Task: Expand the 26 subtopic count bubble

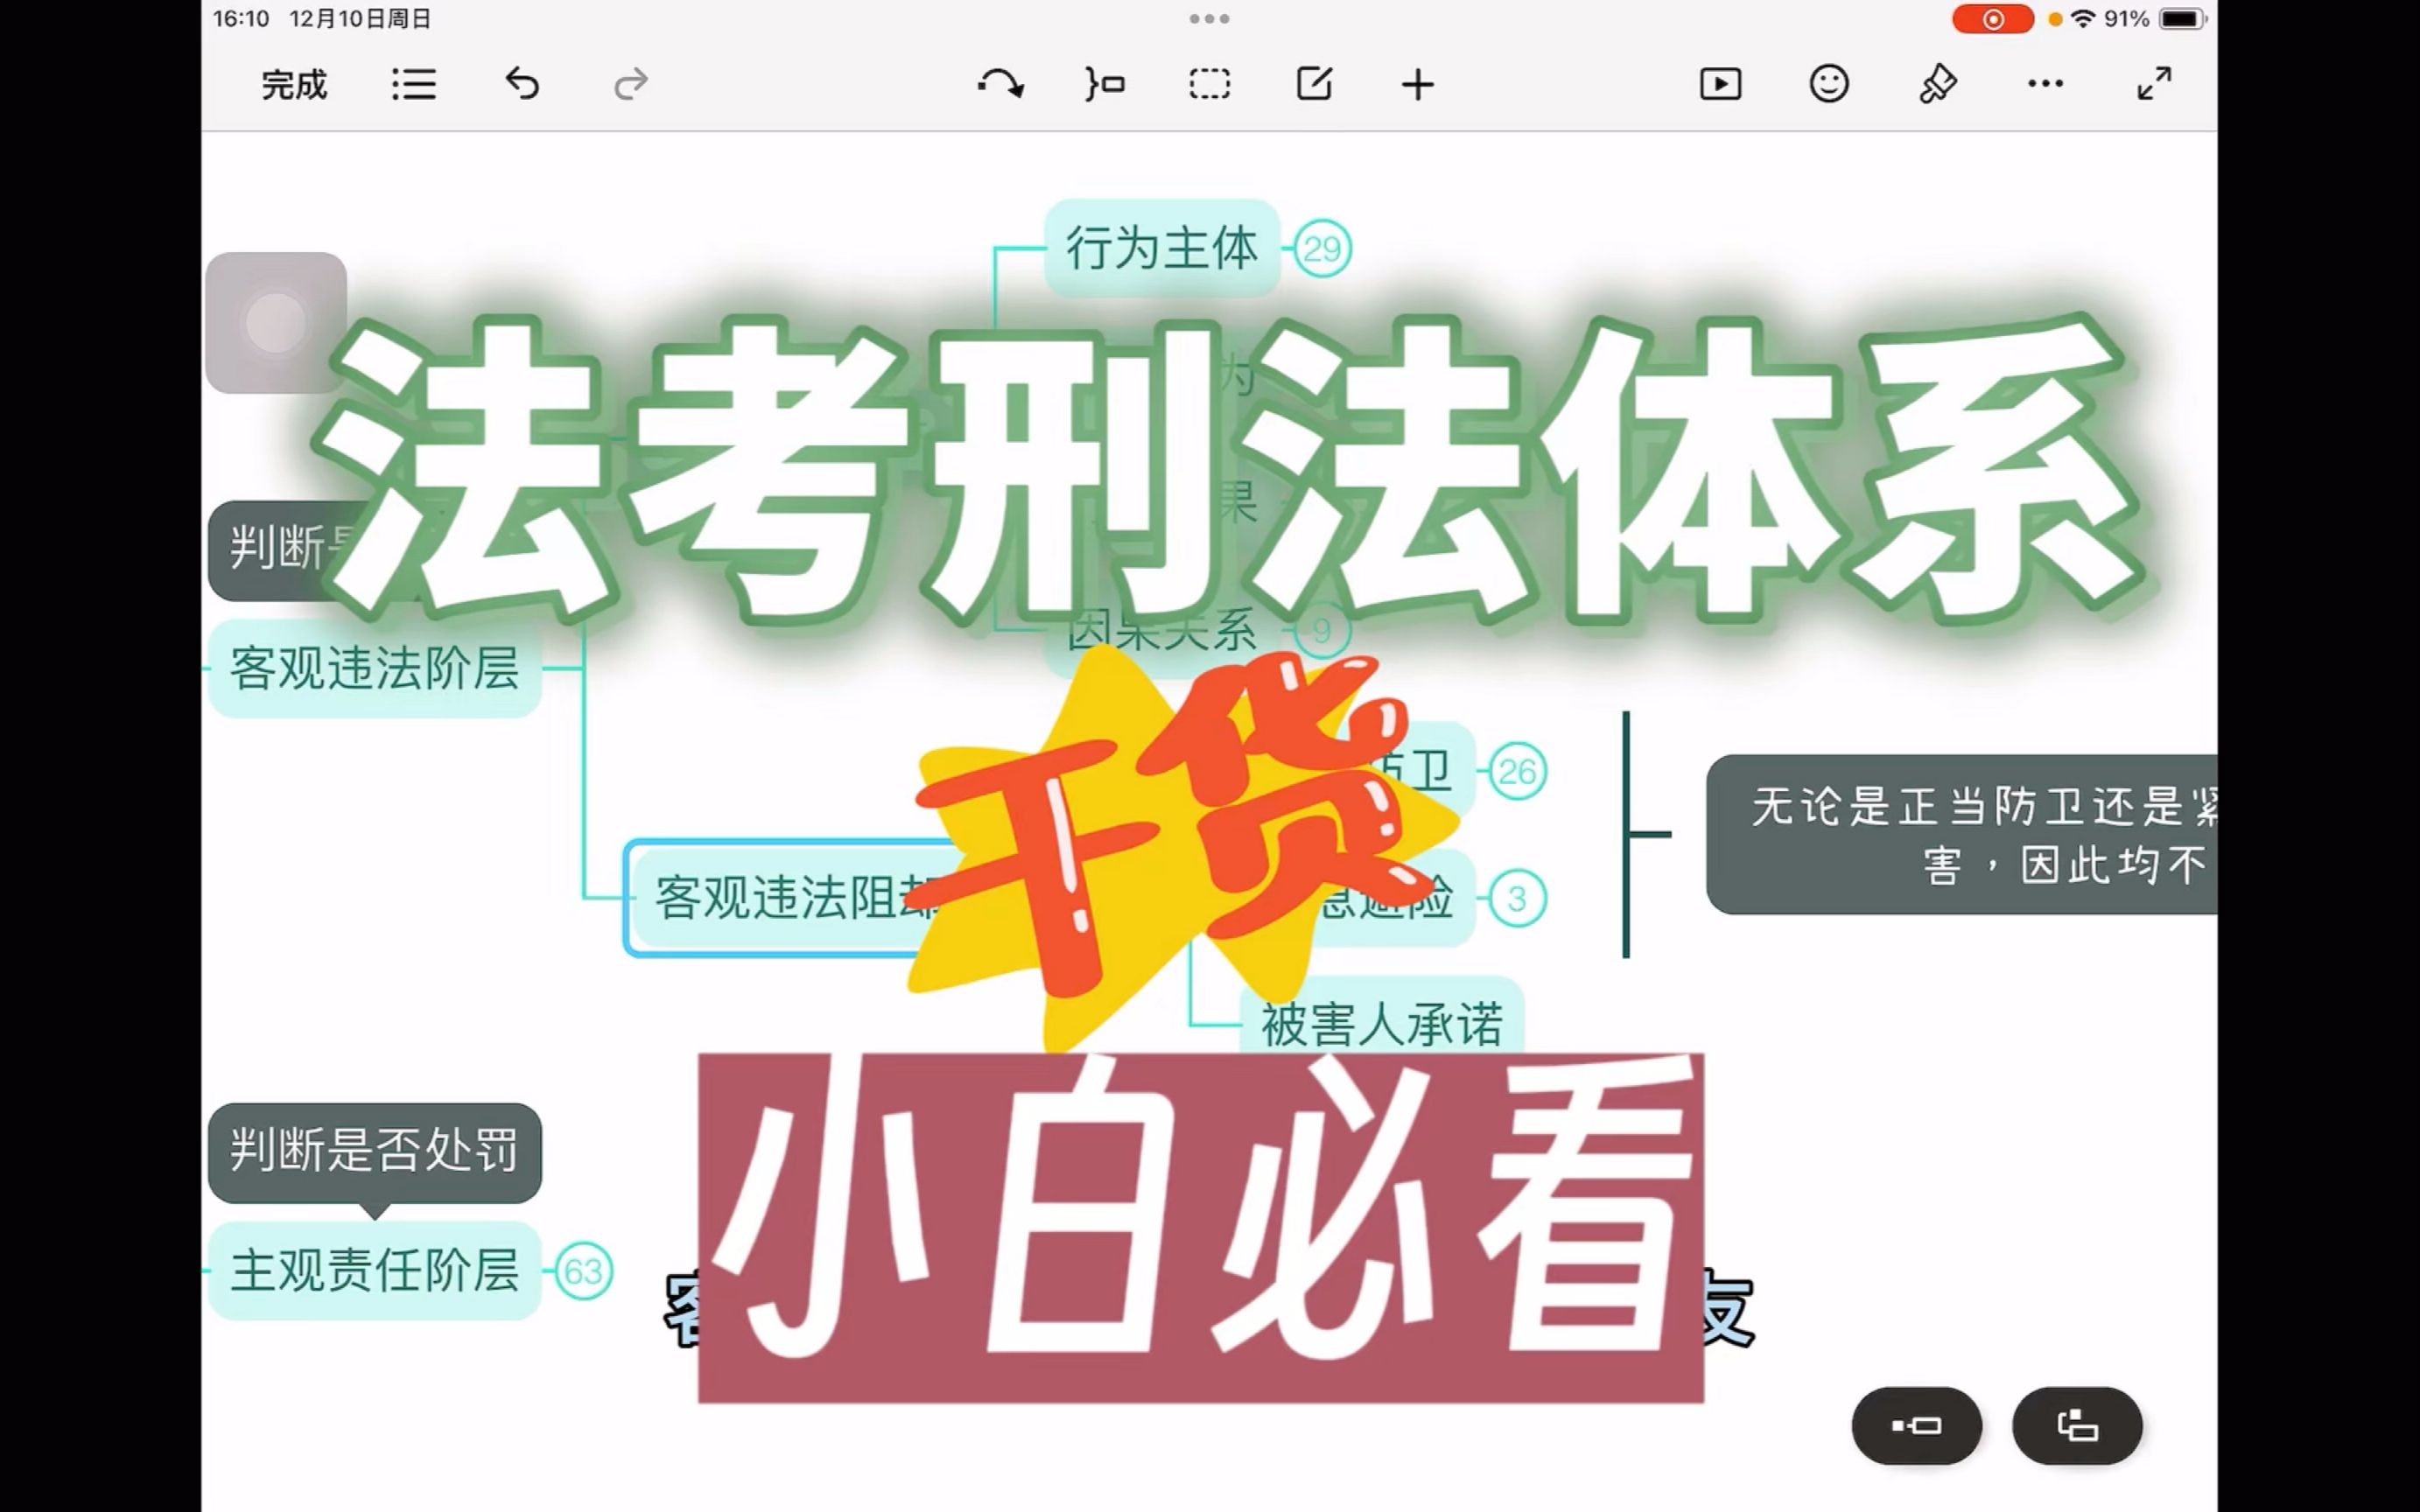Action: coord(1517,771)
